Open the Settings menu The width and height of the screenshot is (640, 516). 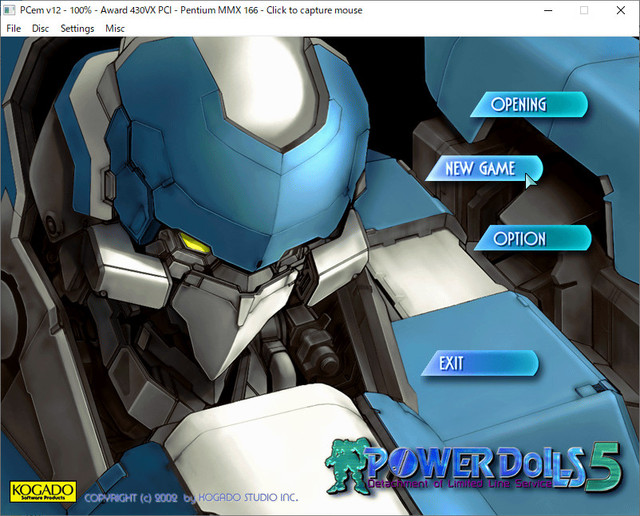pos(77,28)
